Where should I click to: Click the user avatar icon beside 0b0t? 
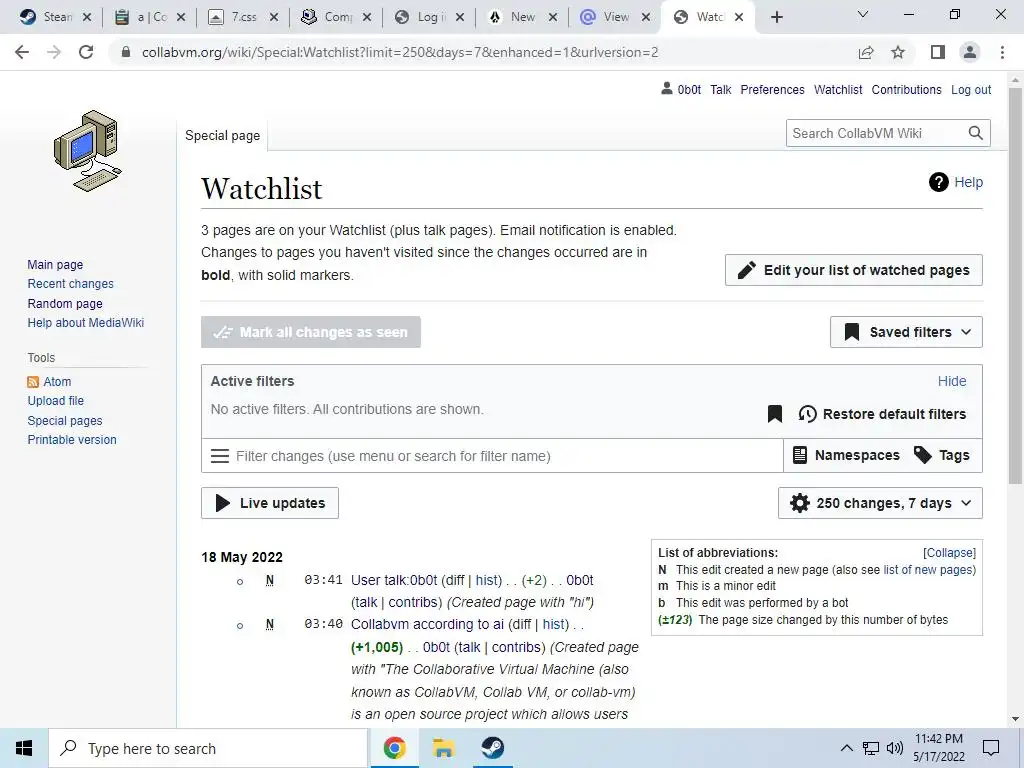coord(666,88)
